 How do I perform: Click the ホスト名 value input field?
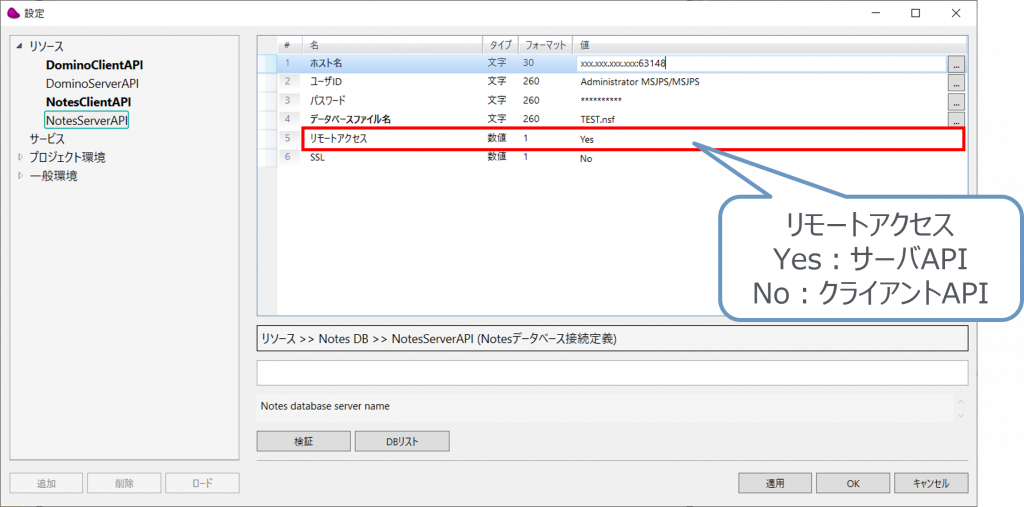[x=760, y=63]
